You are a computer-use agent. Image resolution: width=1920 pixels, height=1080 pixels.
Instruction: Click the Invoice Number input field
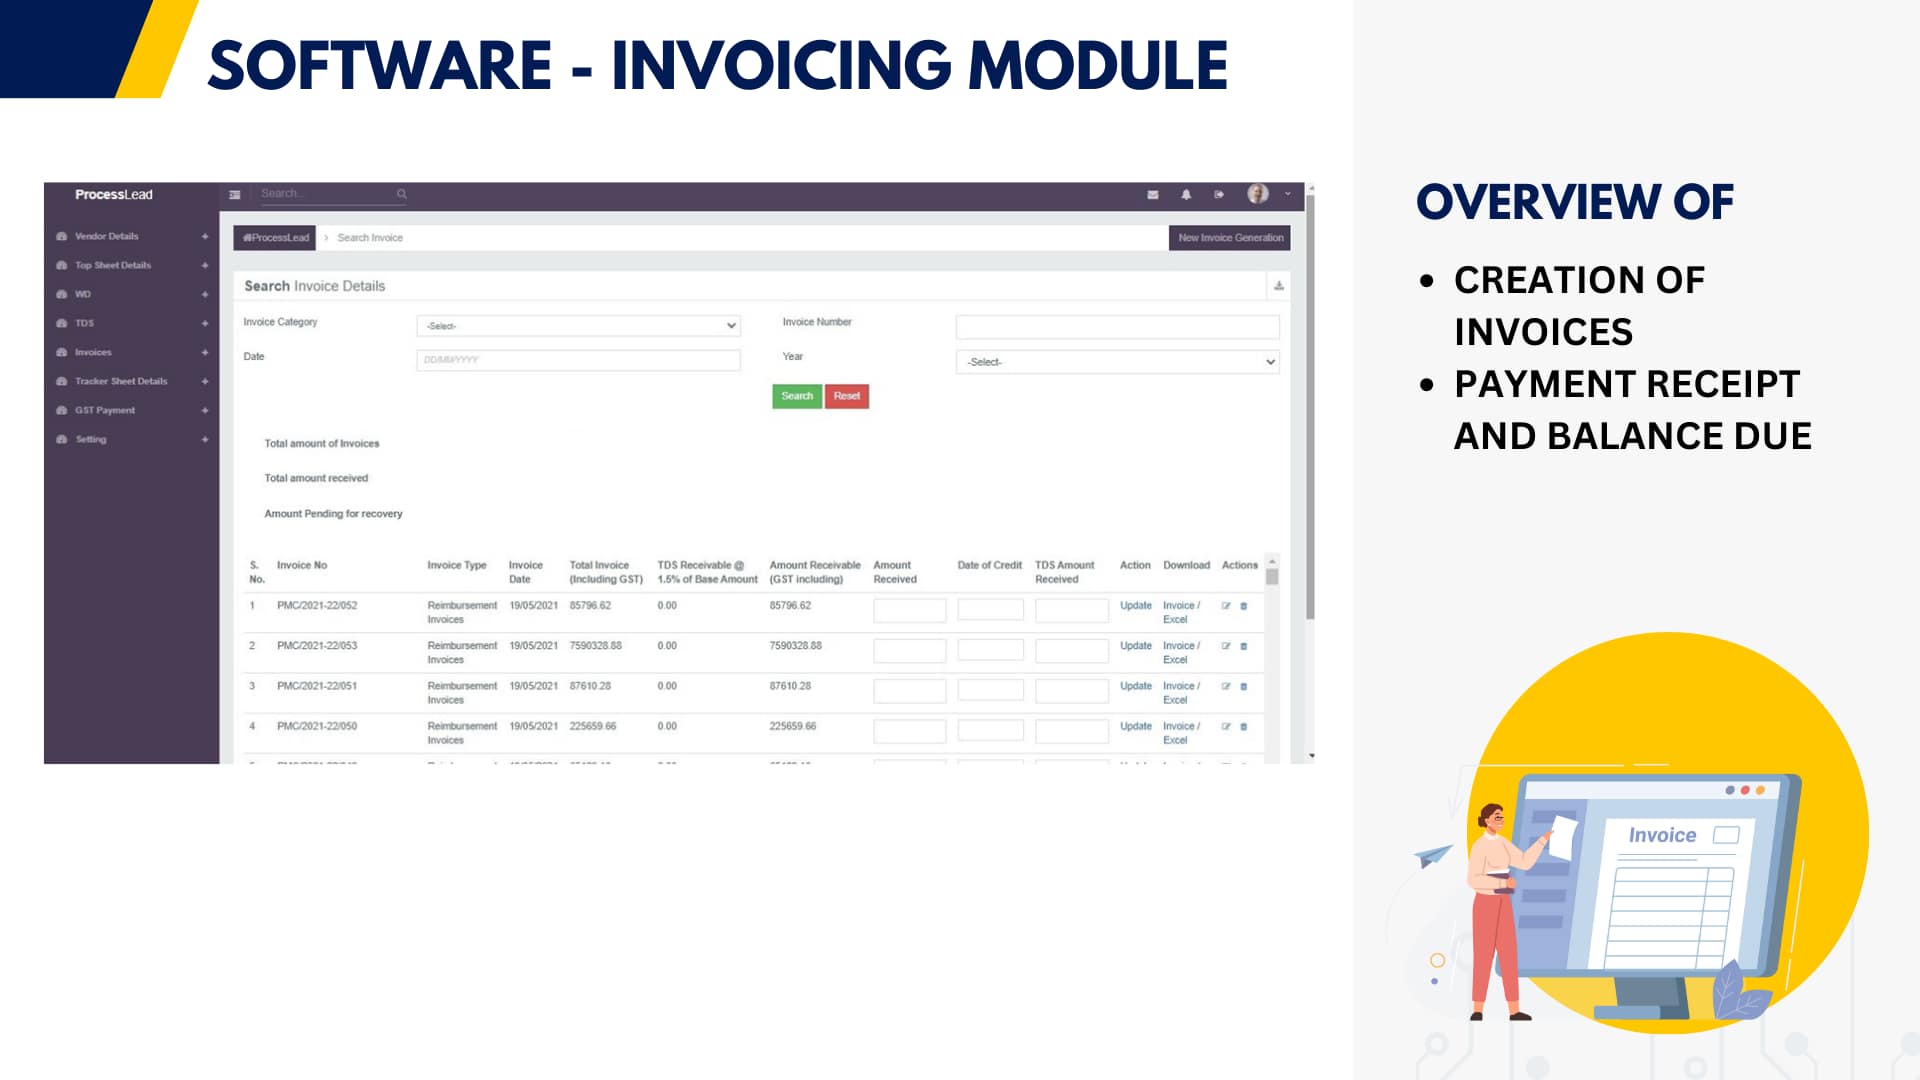[x=1117, y=327]
